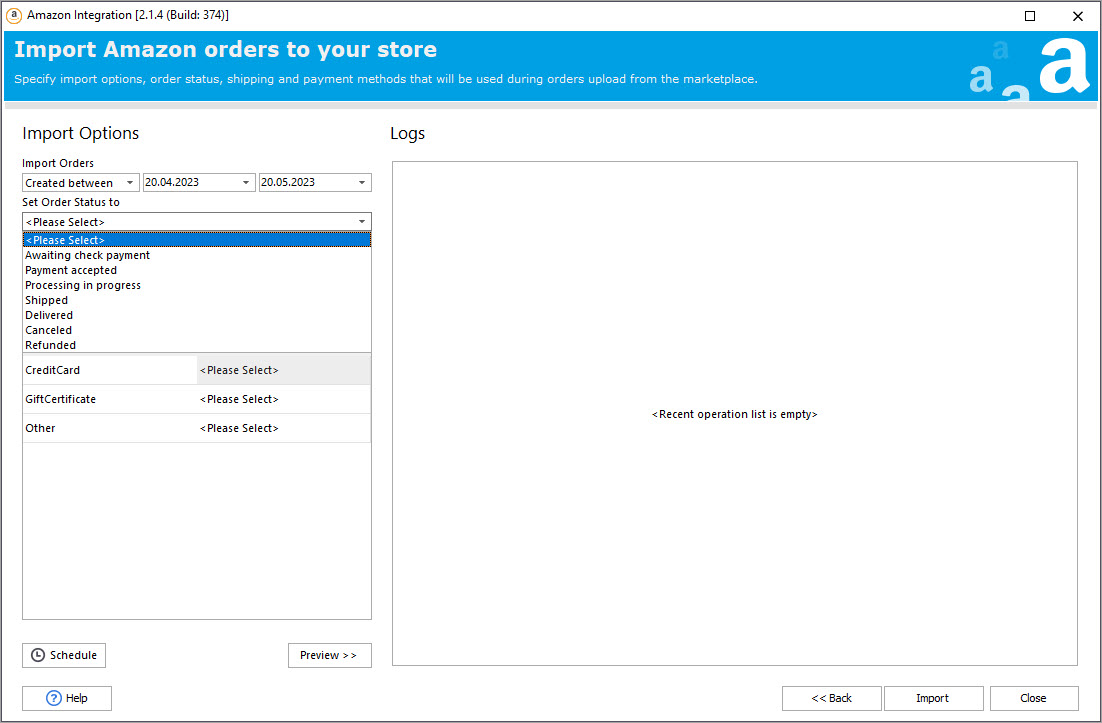Select 'Canceled' from the status list

coord(49,330)
